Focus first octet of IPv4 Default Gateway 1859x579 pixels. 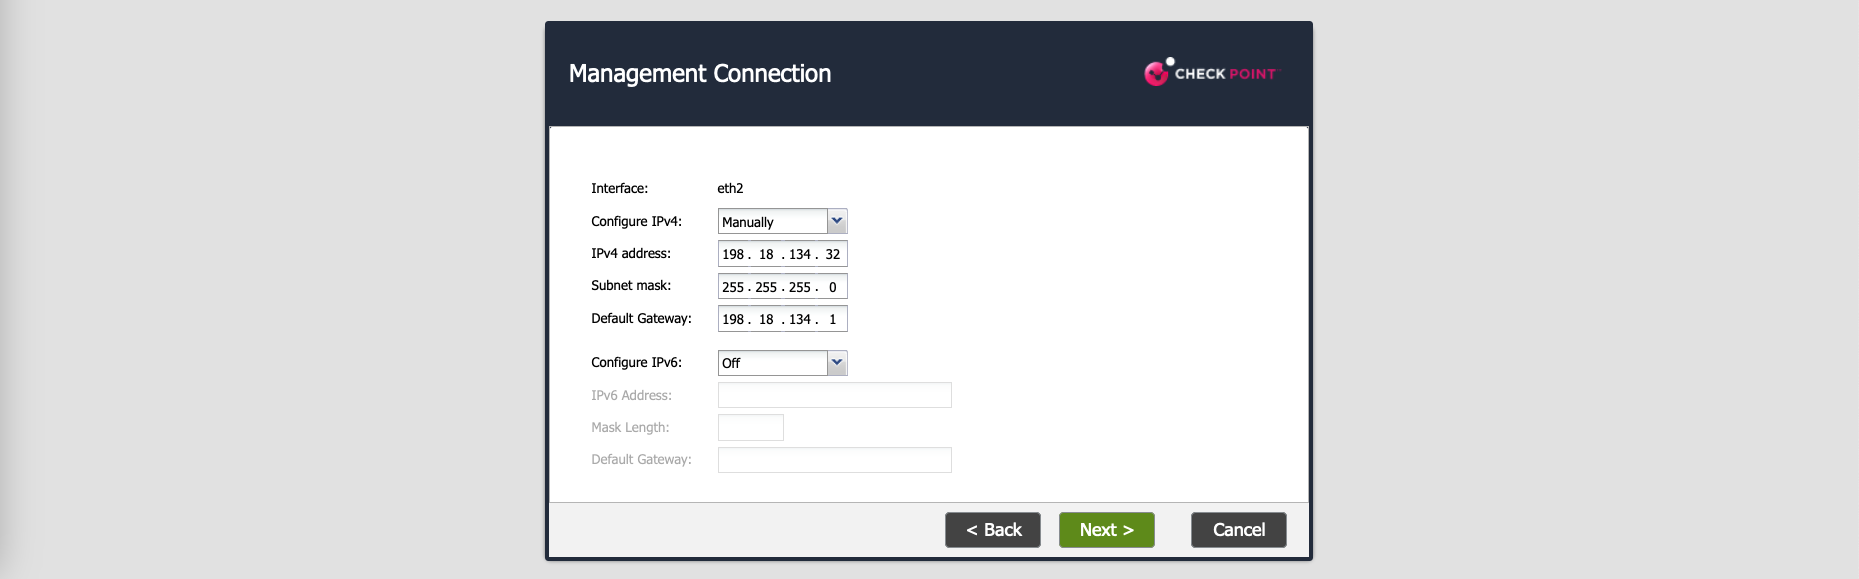pyautogui.click(x=733, y=319)
